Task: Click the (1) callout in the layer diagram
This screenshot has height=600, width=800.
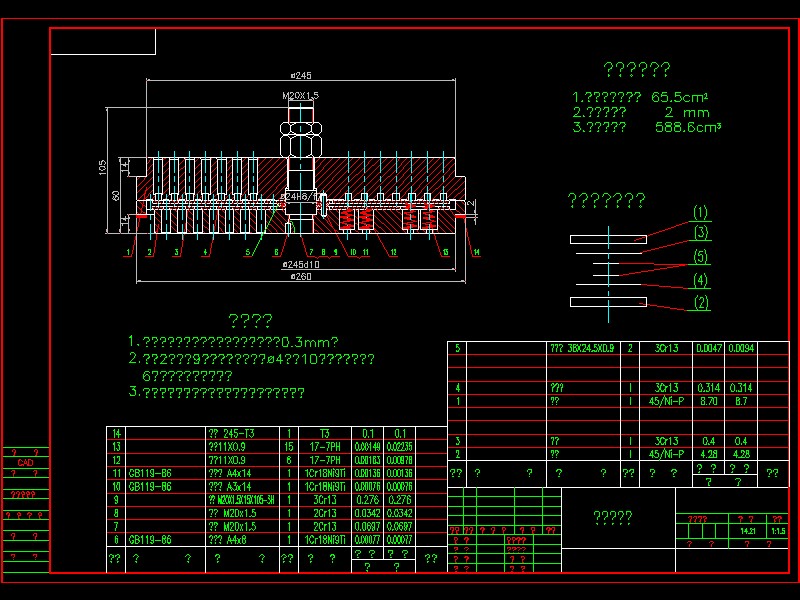Action: 700,212
